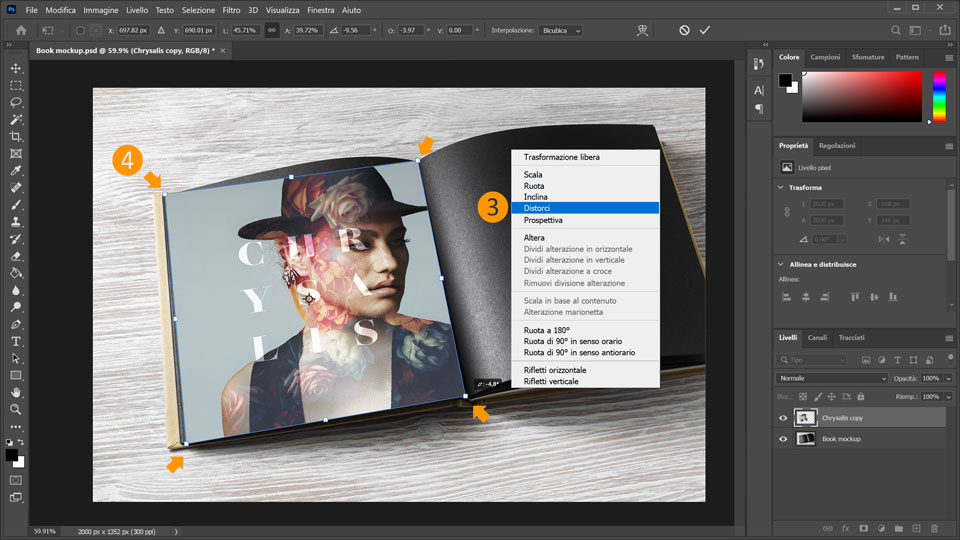
Task: Select the Paint Bucket tool
Action: (16, 273)
